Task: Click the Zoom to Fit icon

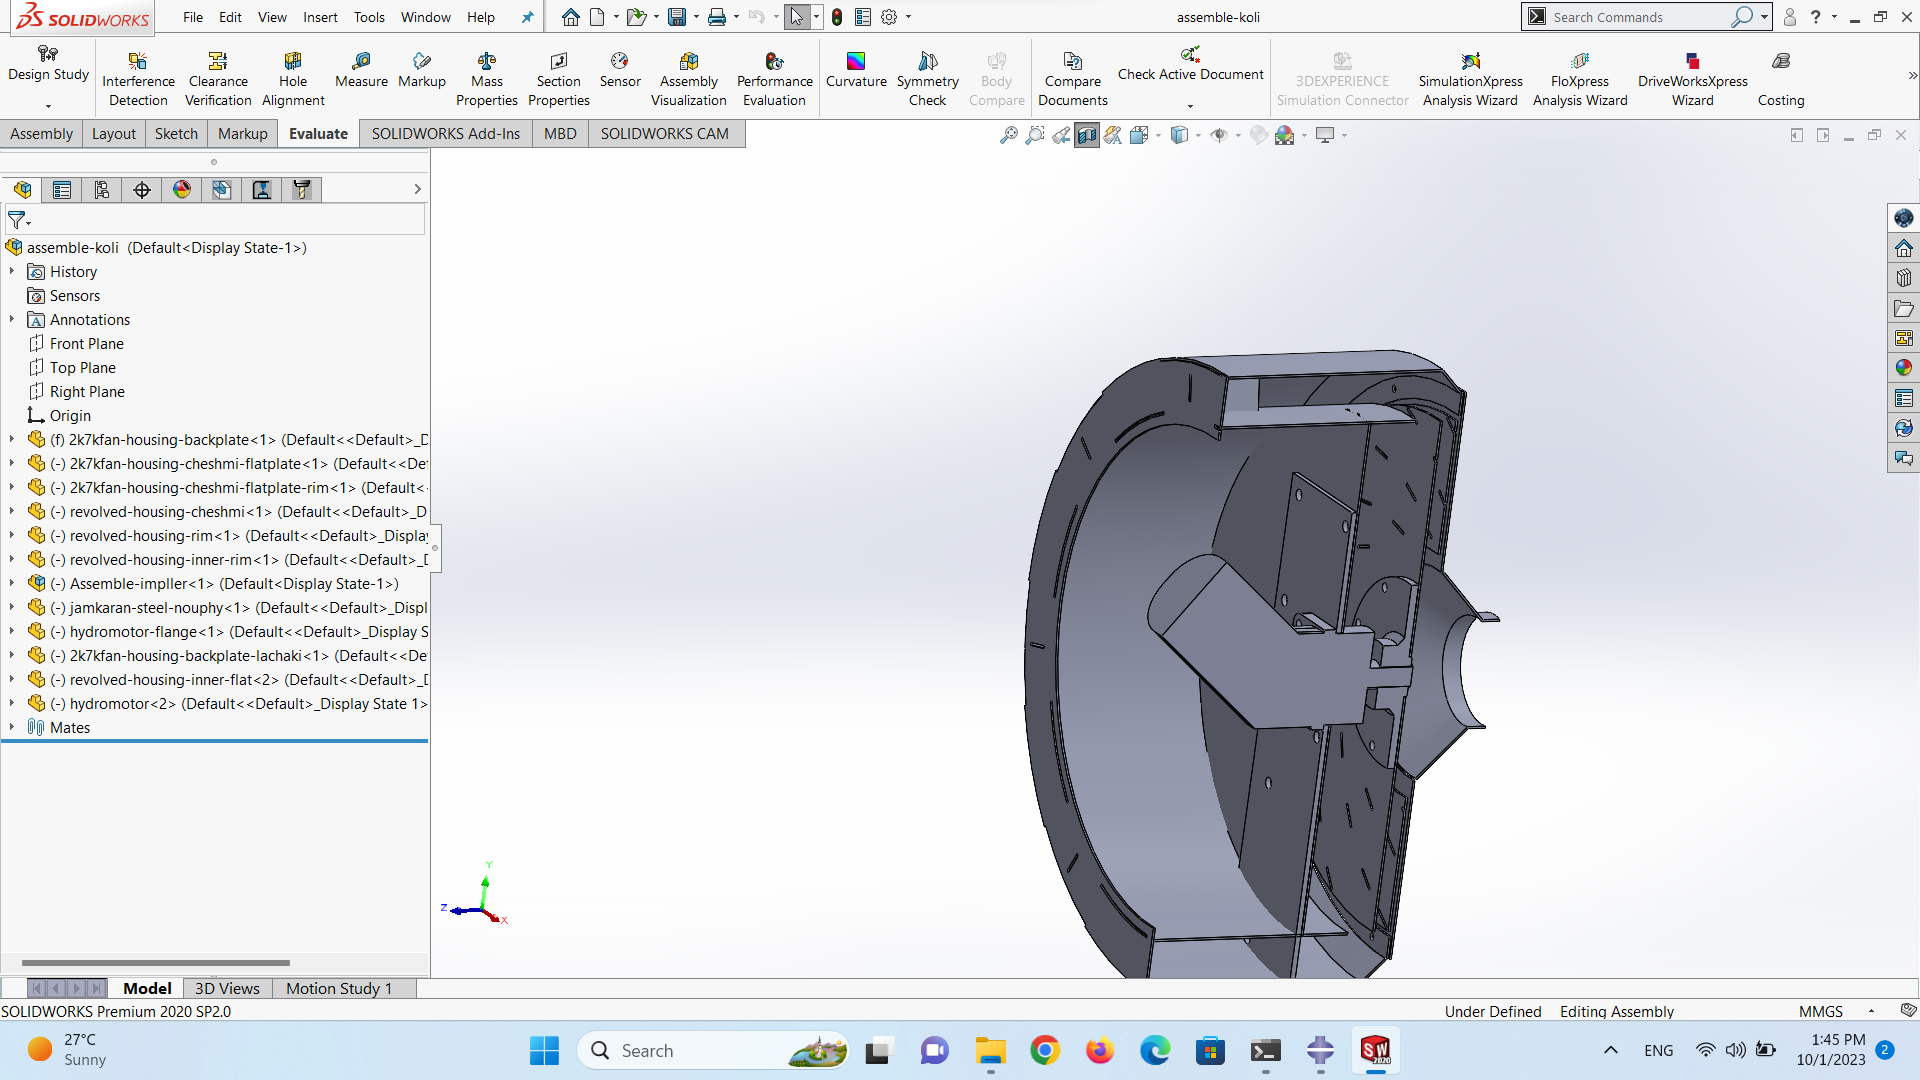Action: click(x=1009, y=135)
